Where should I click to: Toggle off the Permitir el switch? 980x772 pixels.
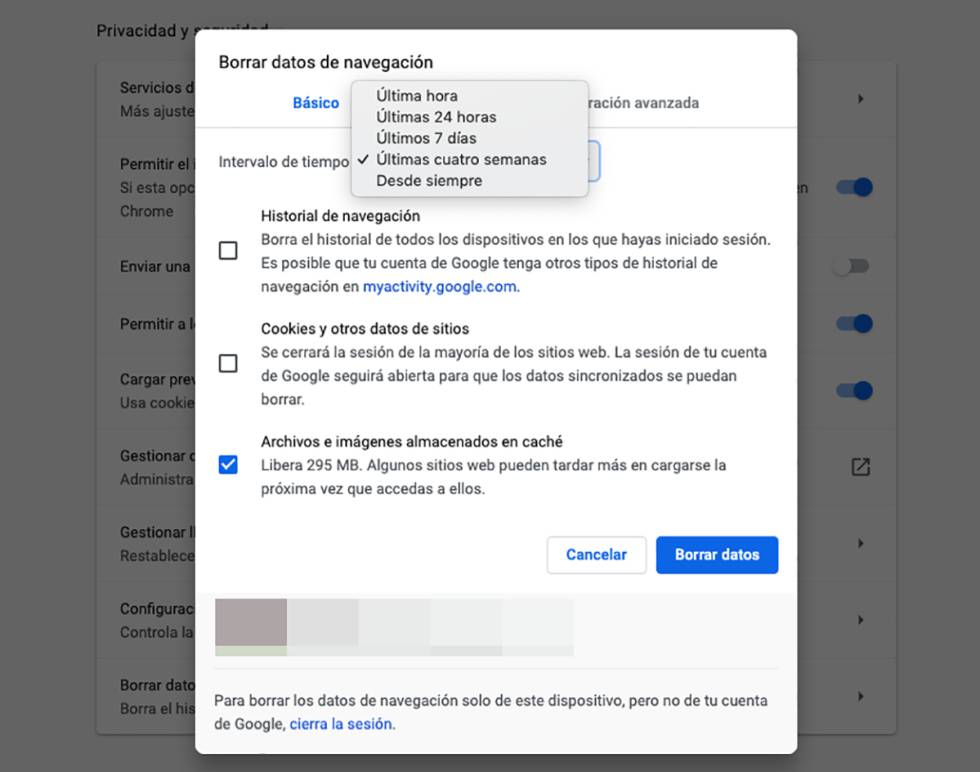(x=854, y=187)
